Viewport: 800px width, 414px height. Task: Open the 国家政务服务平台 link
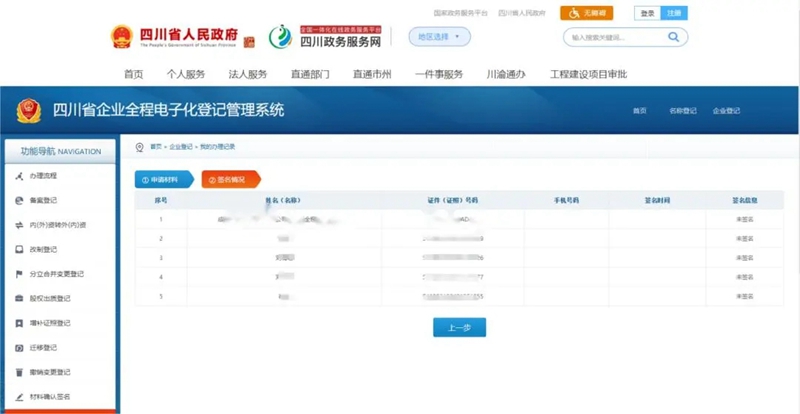coord(461,13)
